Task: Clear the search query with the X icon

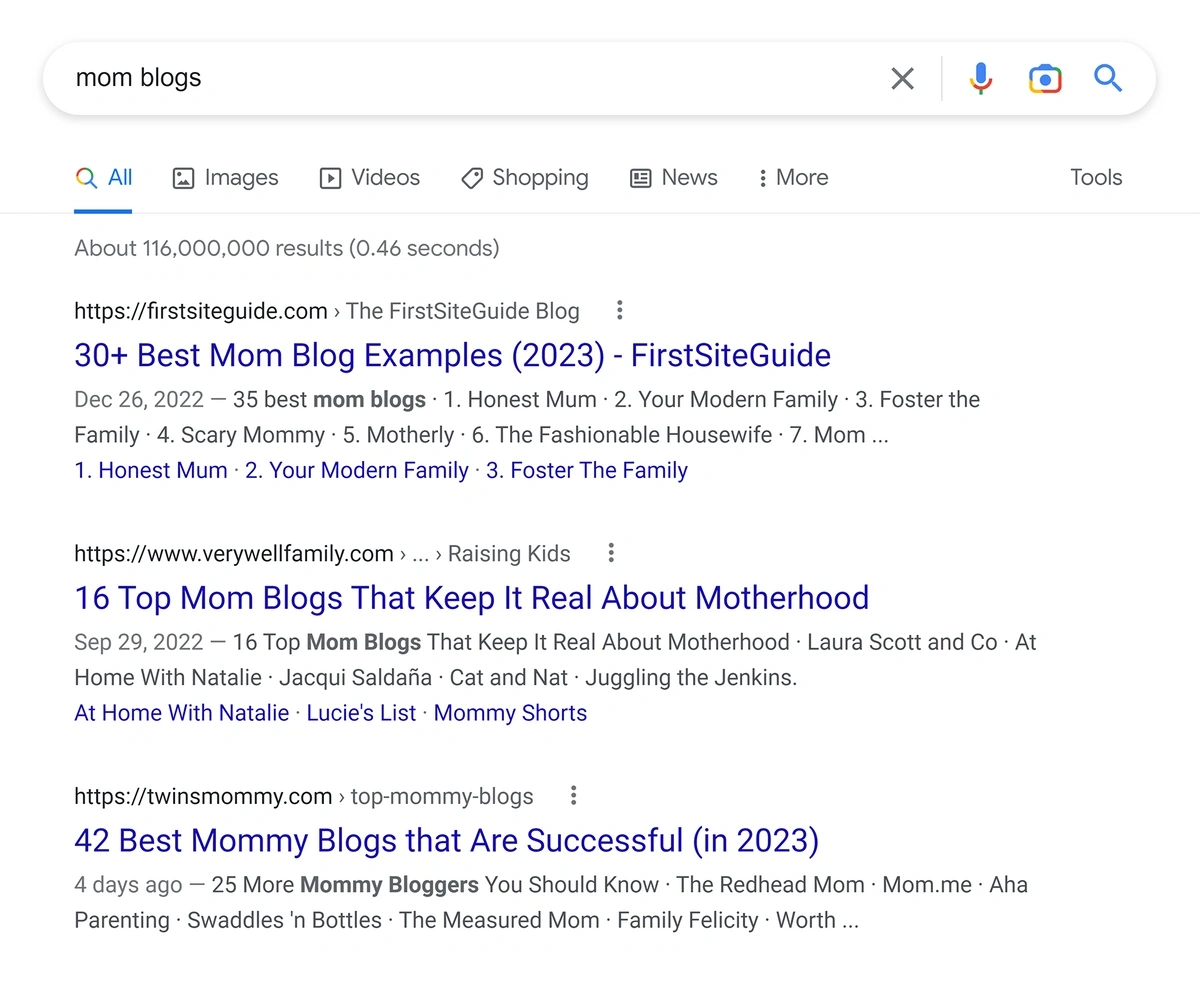Action: pos(902,78)
